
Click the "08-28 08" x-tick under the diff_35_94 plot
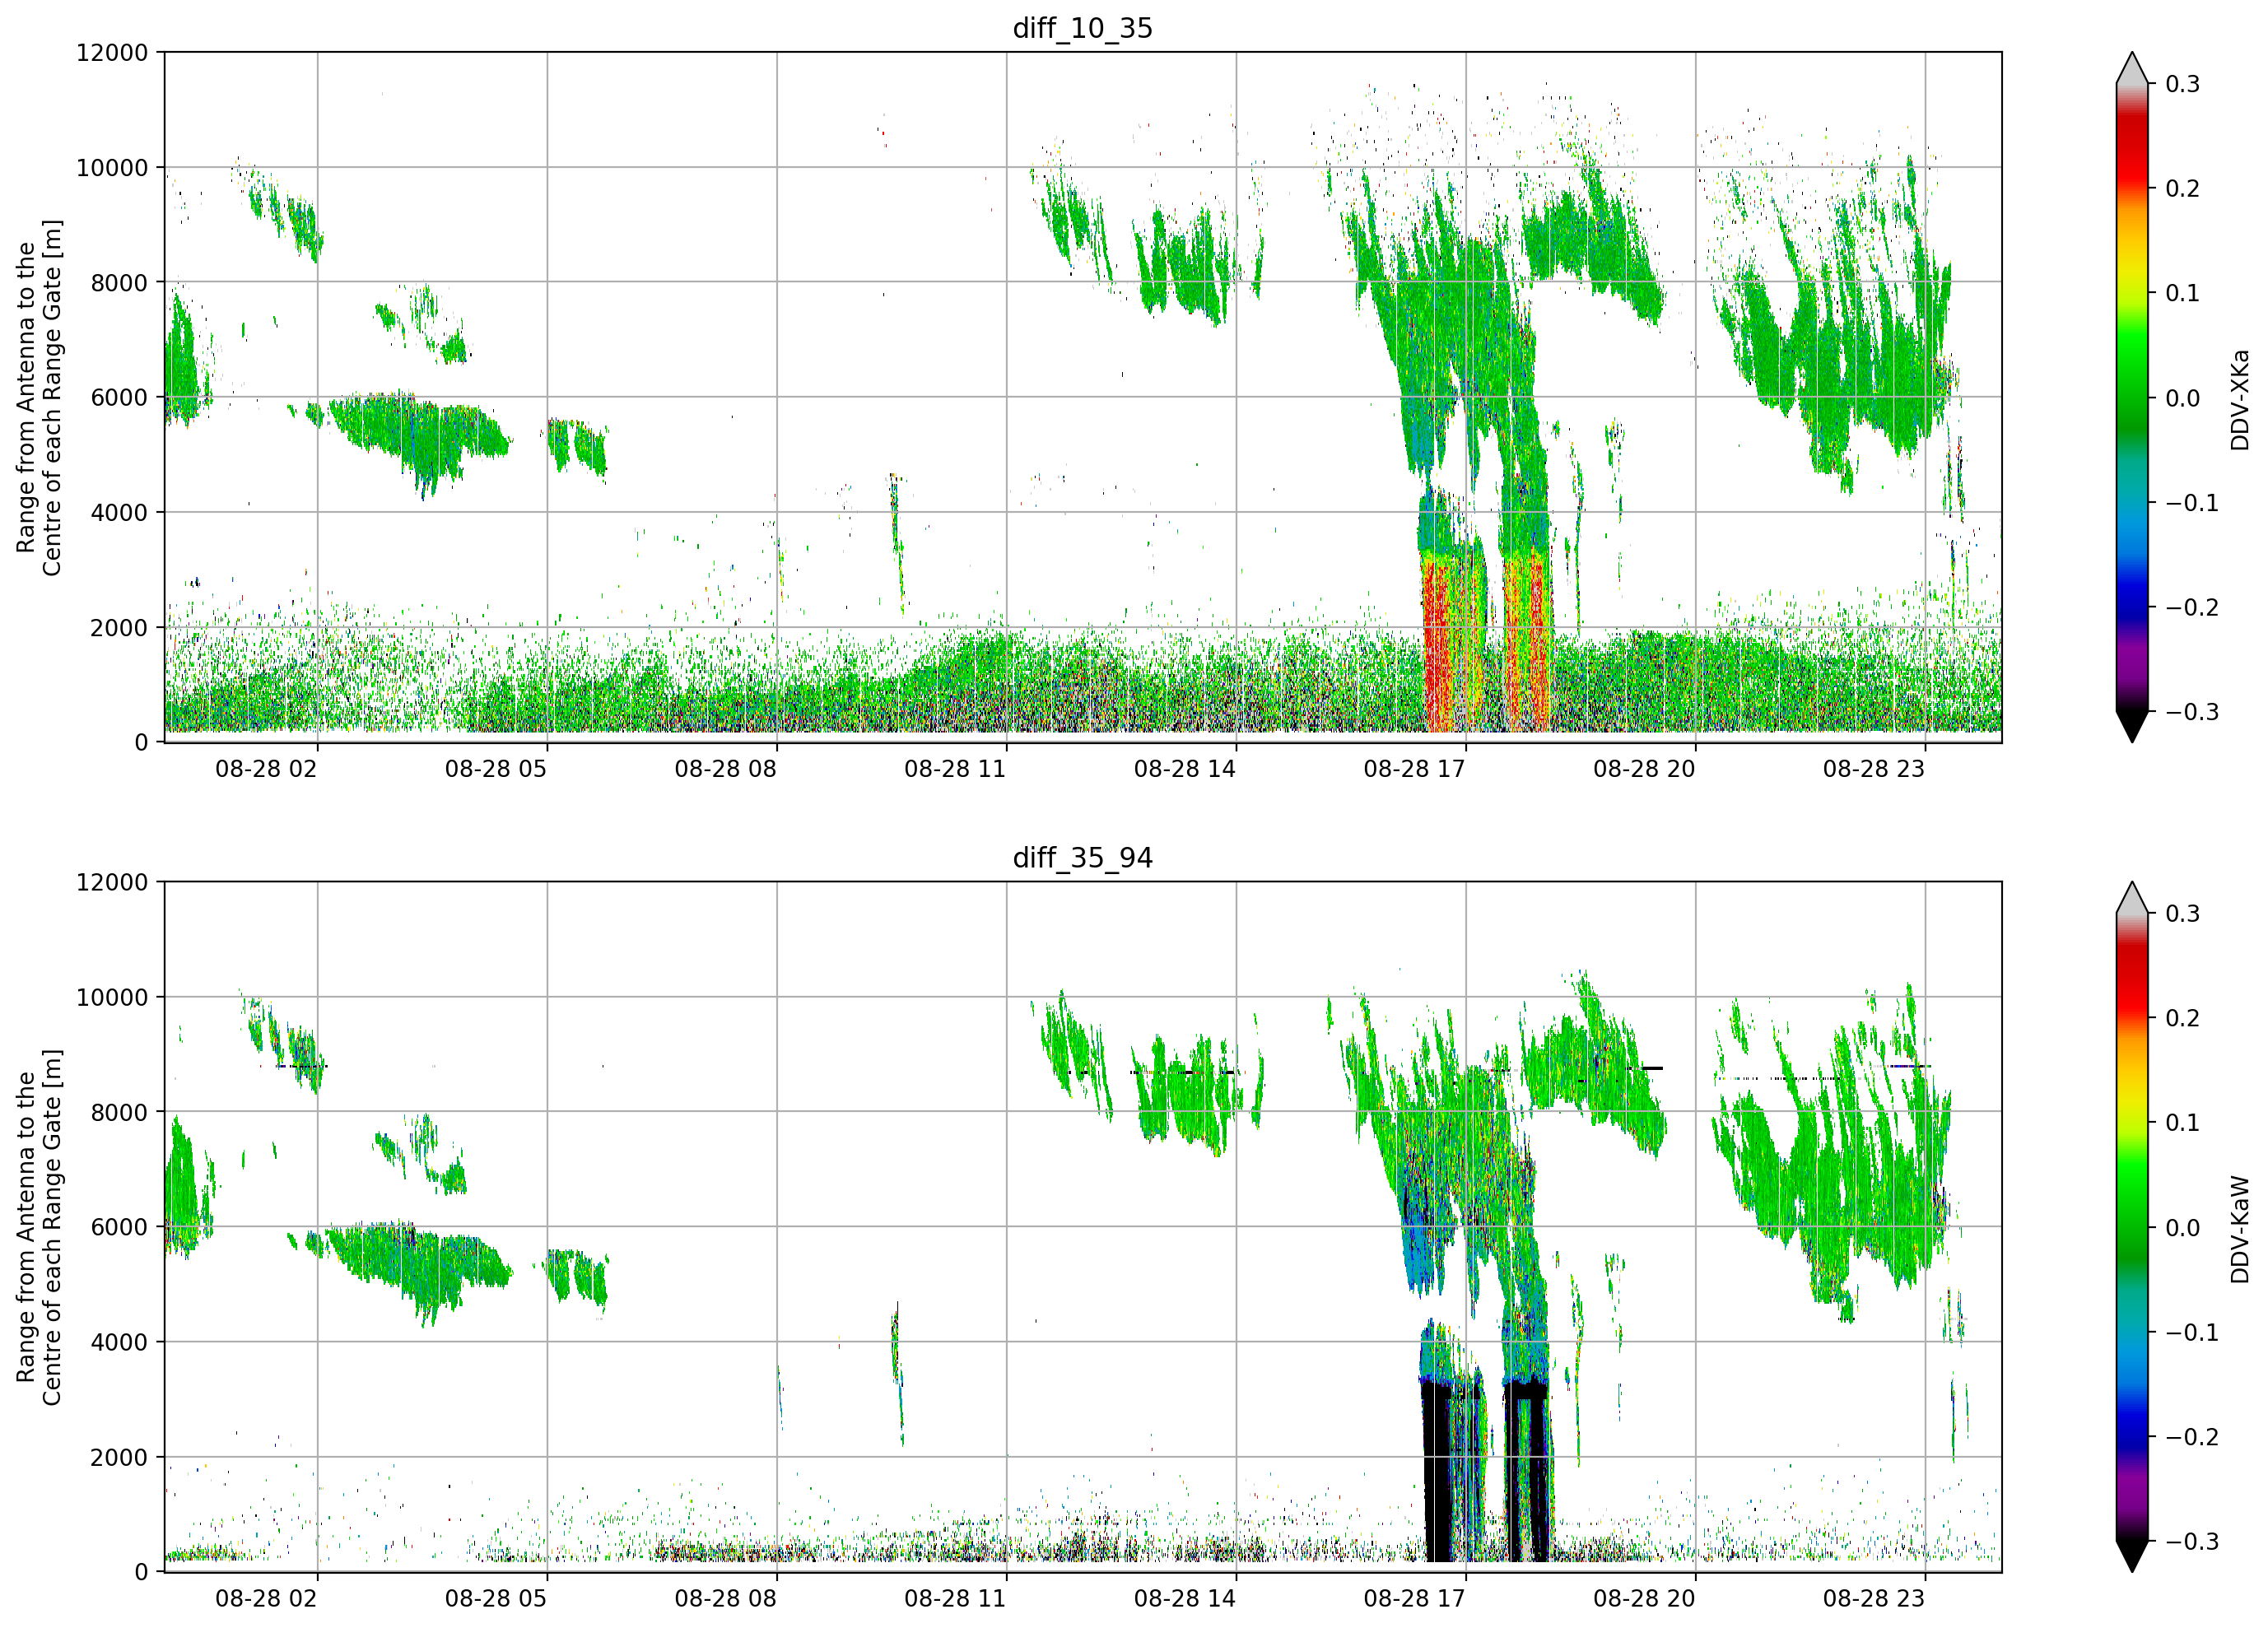(x=725, y=1599)
